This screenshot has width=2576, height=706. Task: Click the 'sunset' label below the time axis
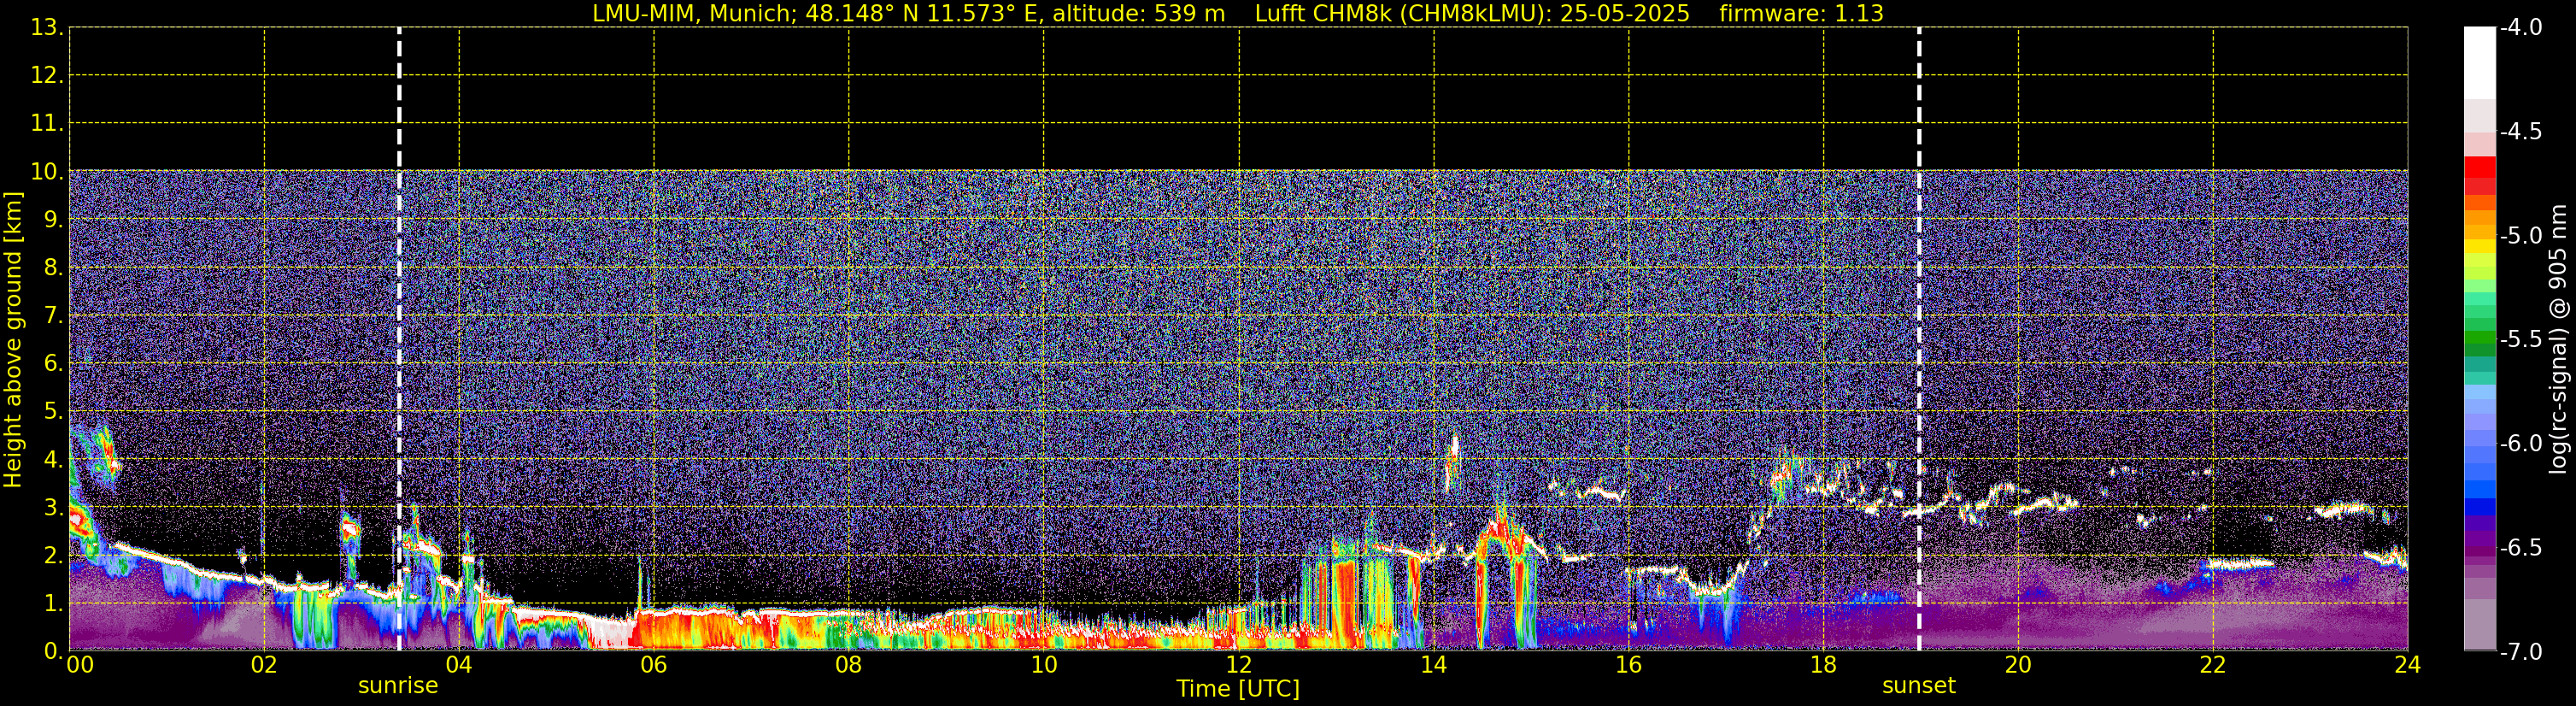(x=1919, y=686)
